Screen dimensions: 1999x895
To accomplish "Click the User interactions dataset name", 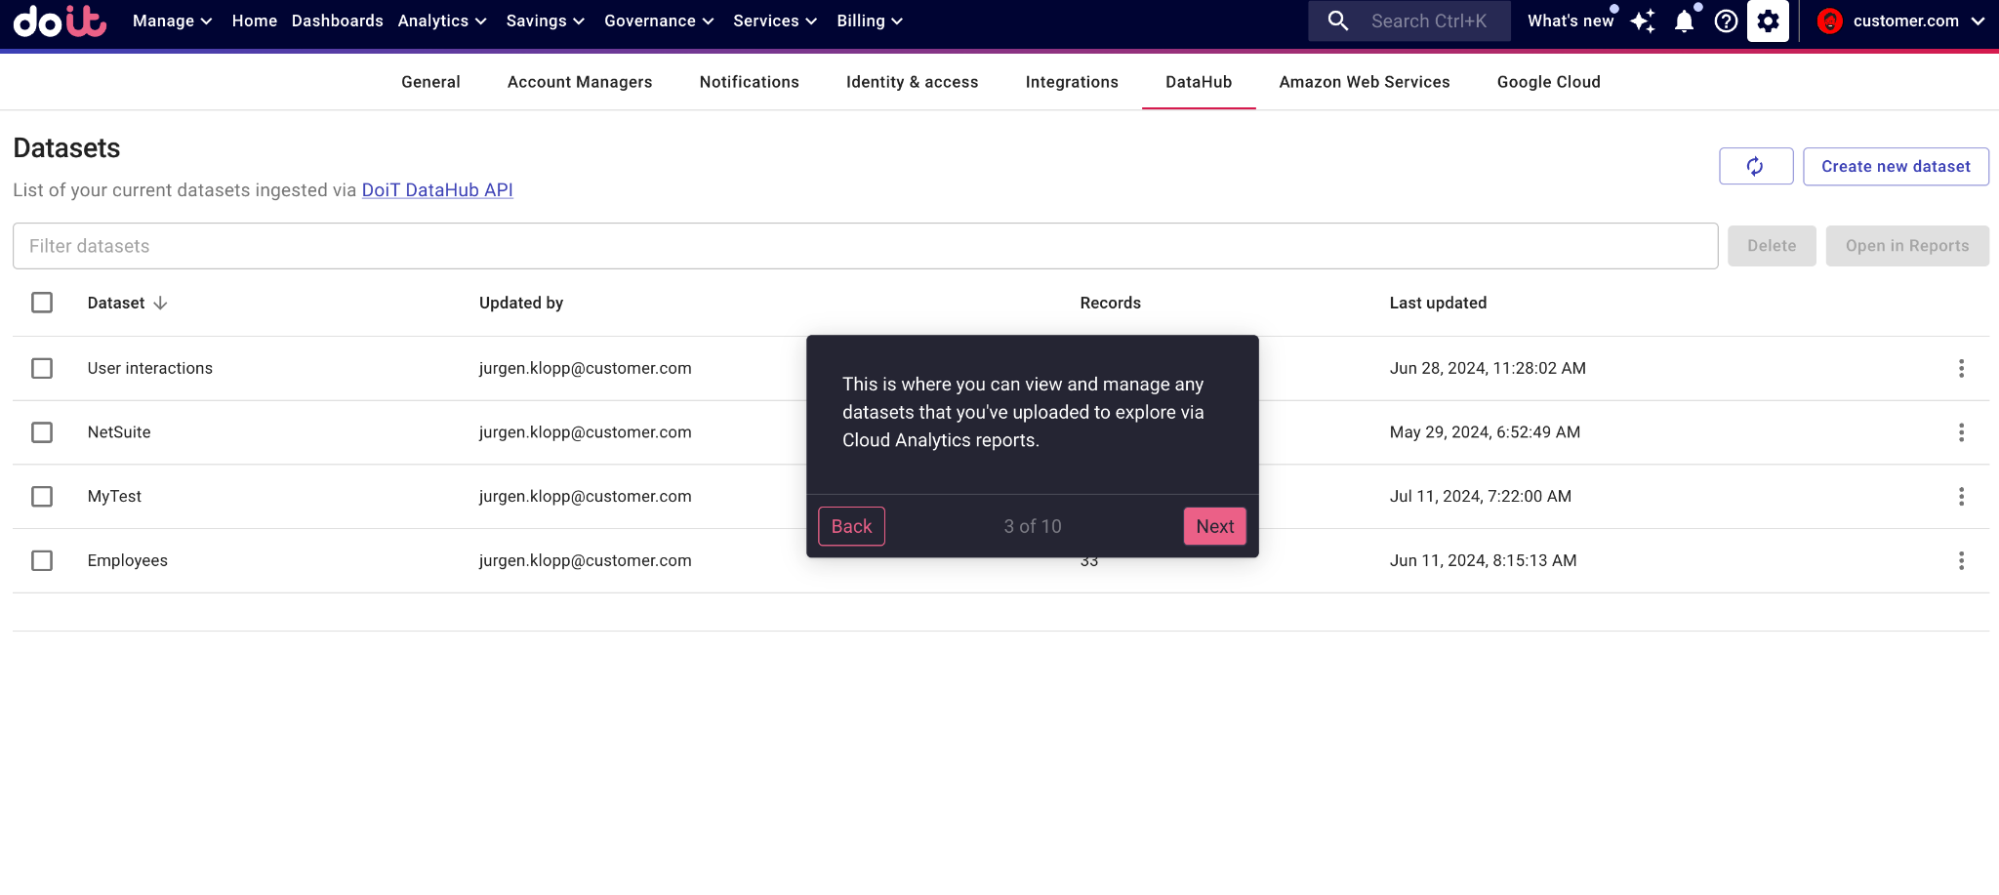I will tap(150, 368).
